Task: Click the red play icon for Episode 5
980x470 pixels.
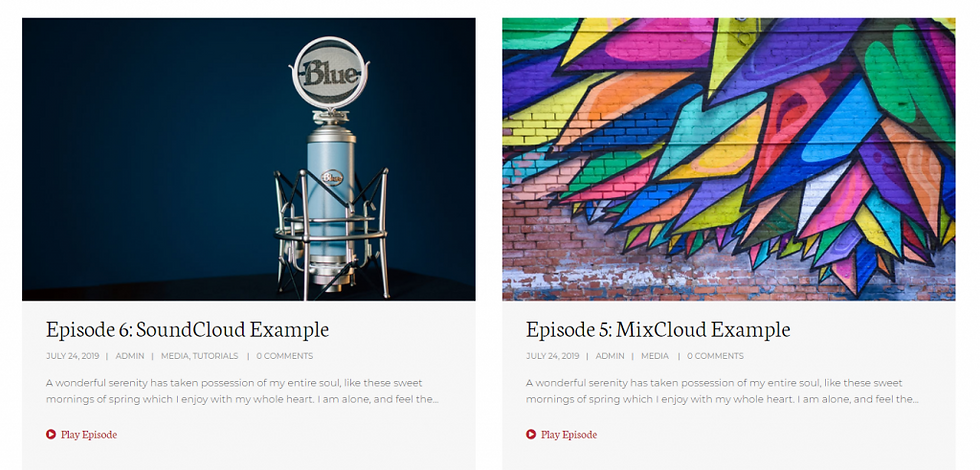Action: coord(531,434)
